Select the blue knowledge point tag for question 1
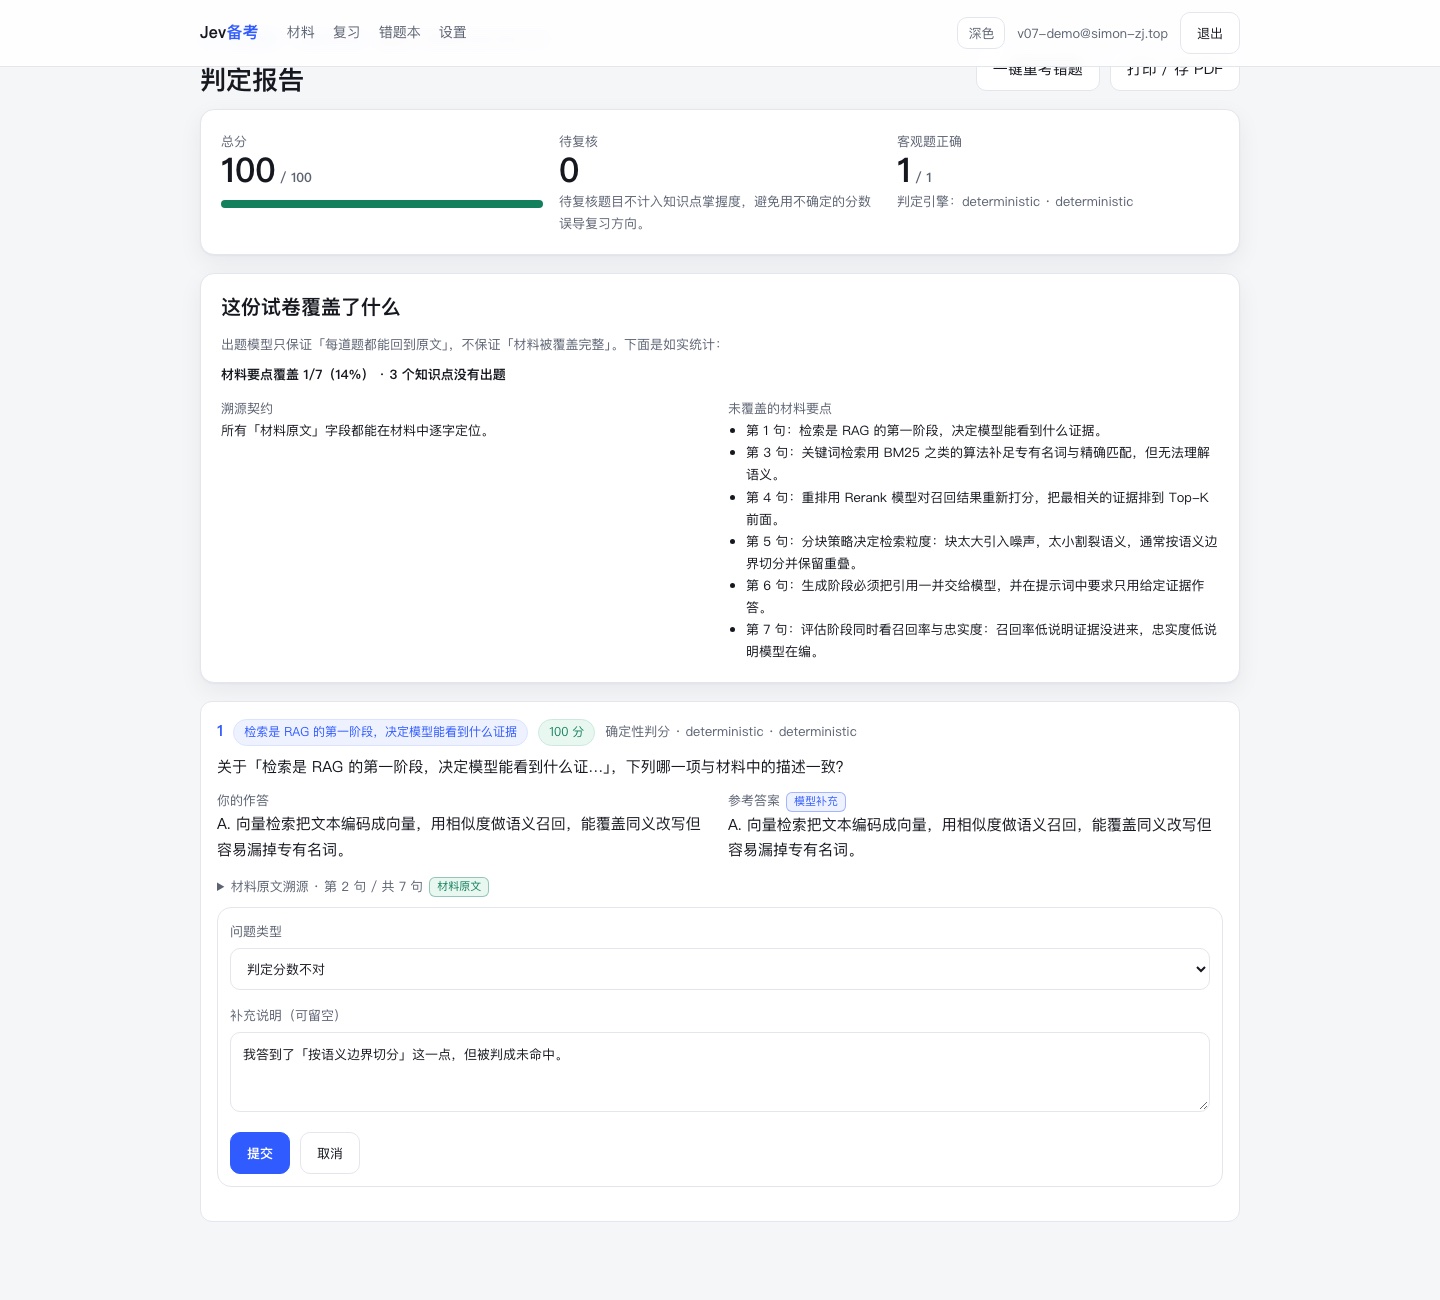 tap(381, 732)
